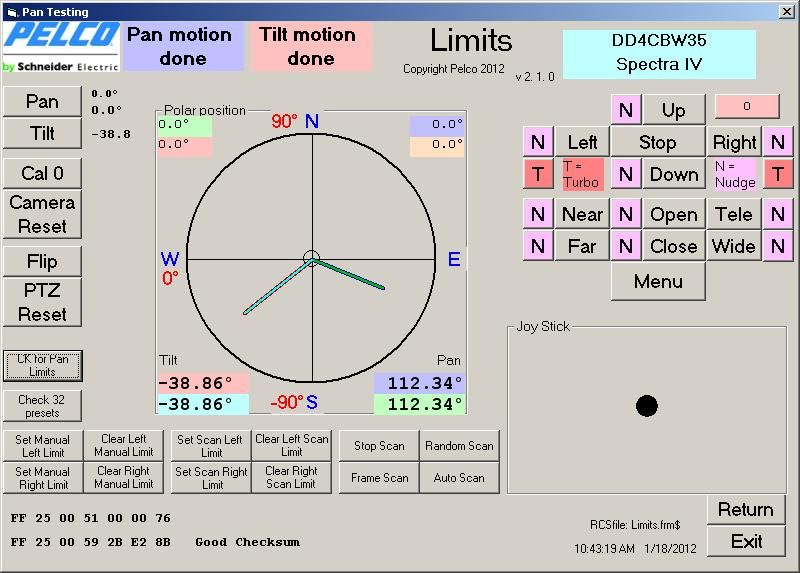Viewport: 800px width, 573px height.
Task: Click the Exit button
Action: click(x=746, y=541)
